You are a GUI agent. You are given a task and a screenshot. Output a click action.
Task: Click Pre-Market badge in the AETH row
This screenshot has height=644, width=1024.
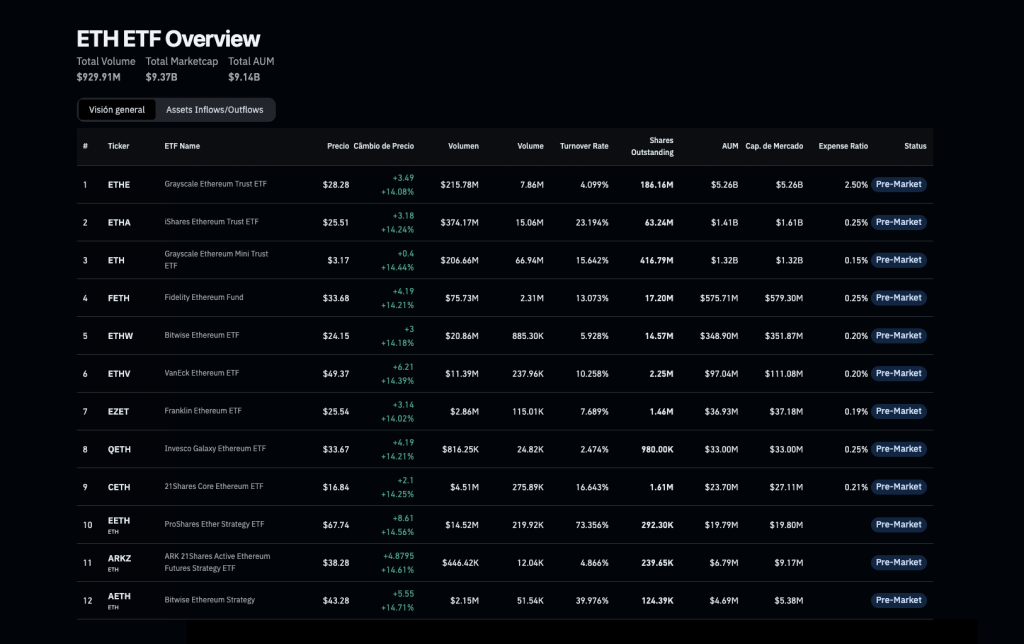pyautogui.click(x=898, y=600)
